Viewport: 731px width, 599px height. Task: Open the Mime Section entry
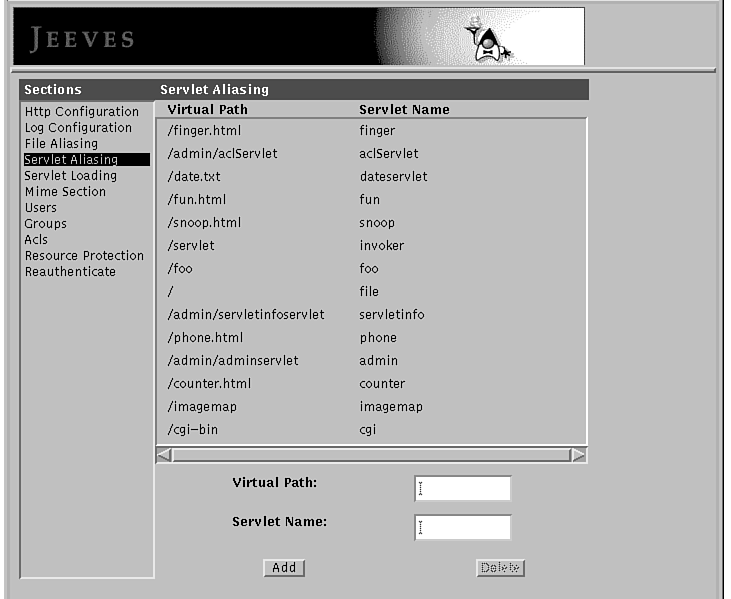click(64, 192)
